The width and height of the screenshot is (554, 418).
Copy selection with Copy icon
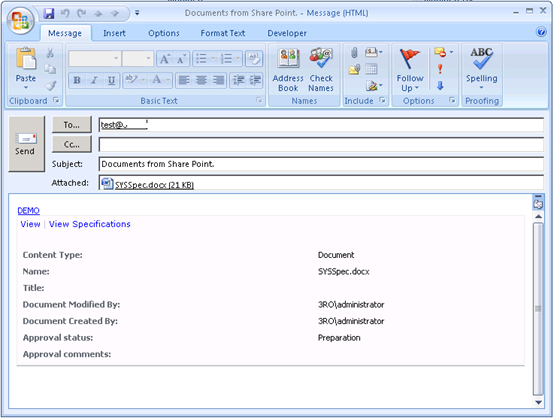tap(50, 69)
